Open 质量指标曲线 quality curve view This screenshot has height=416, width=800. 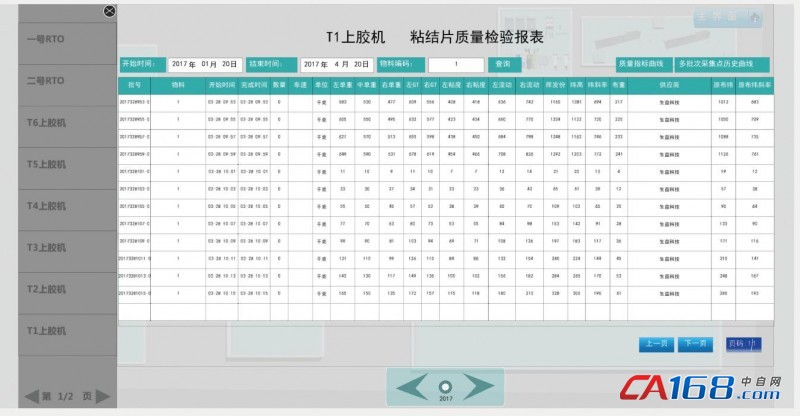click(x=640, y=64)
